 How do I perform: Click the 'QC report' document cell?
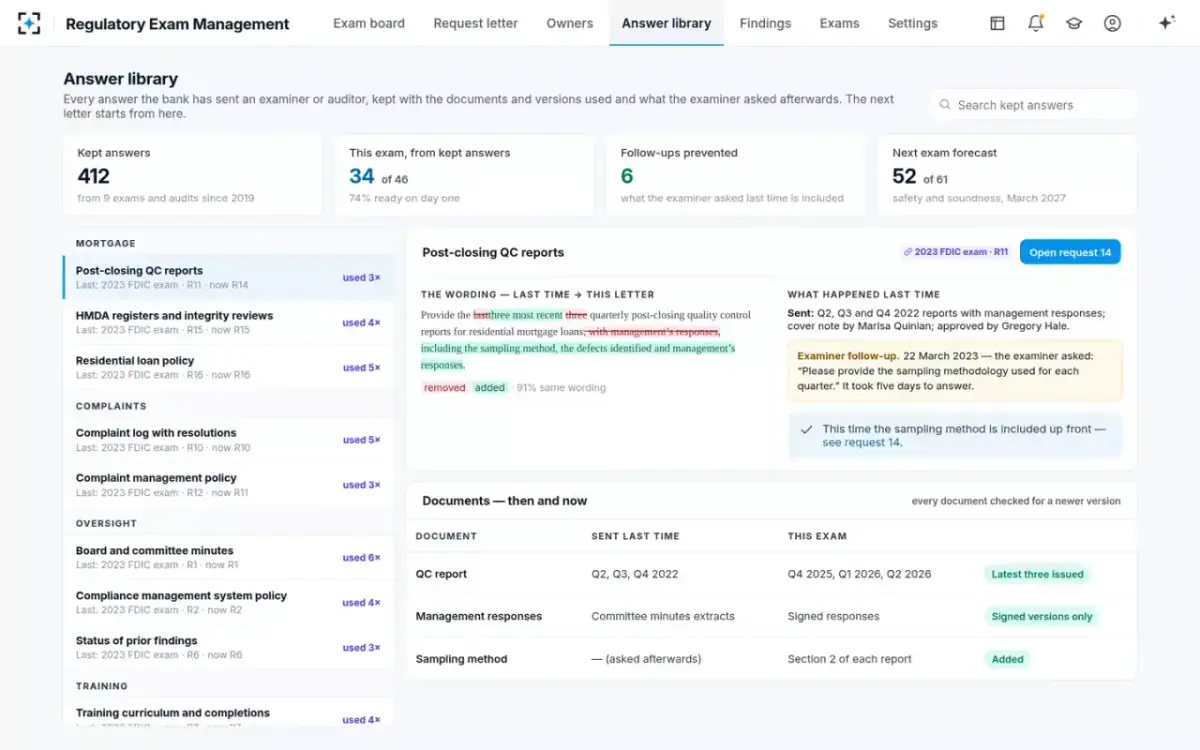point(441,574)
